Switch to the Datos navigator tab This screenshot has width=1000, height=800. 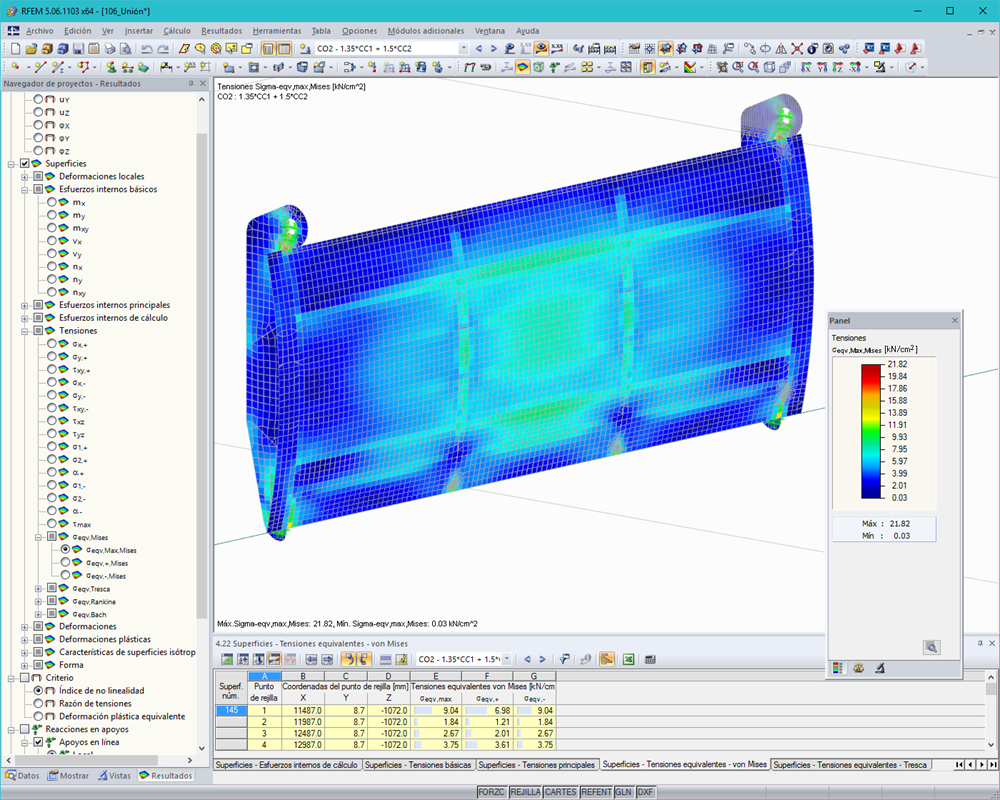click(x=23, y=776)
